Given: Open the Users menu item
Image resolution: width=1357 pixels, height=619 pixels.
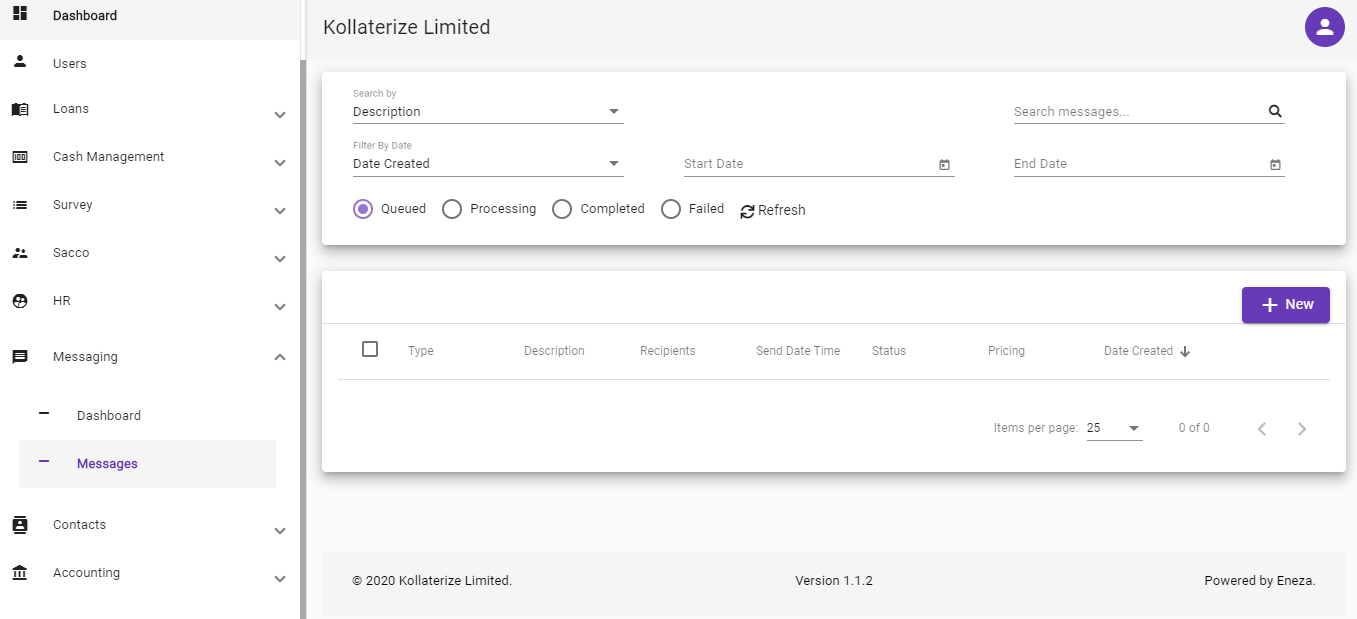Looking at the screenshot, I should pyautogui.click(x=150, y=63).
